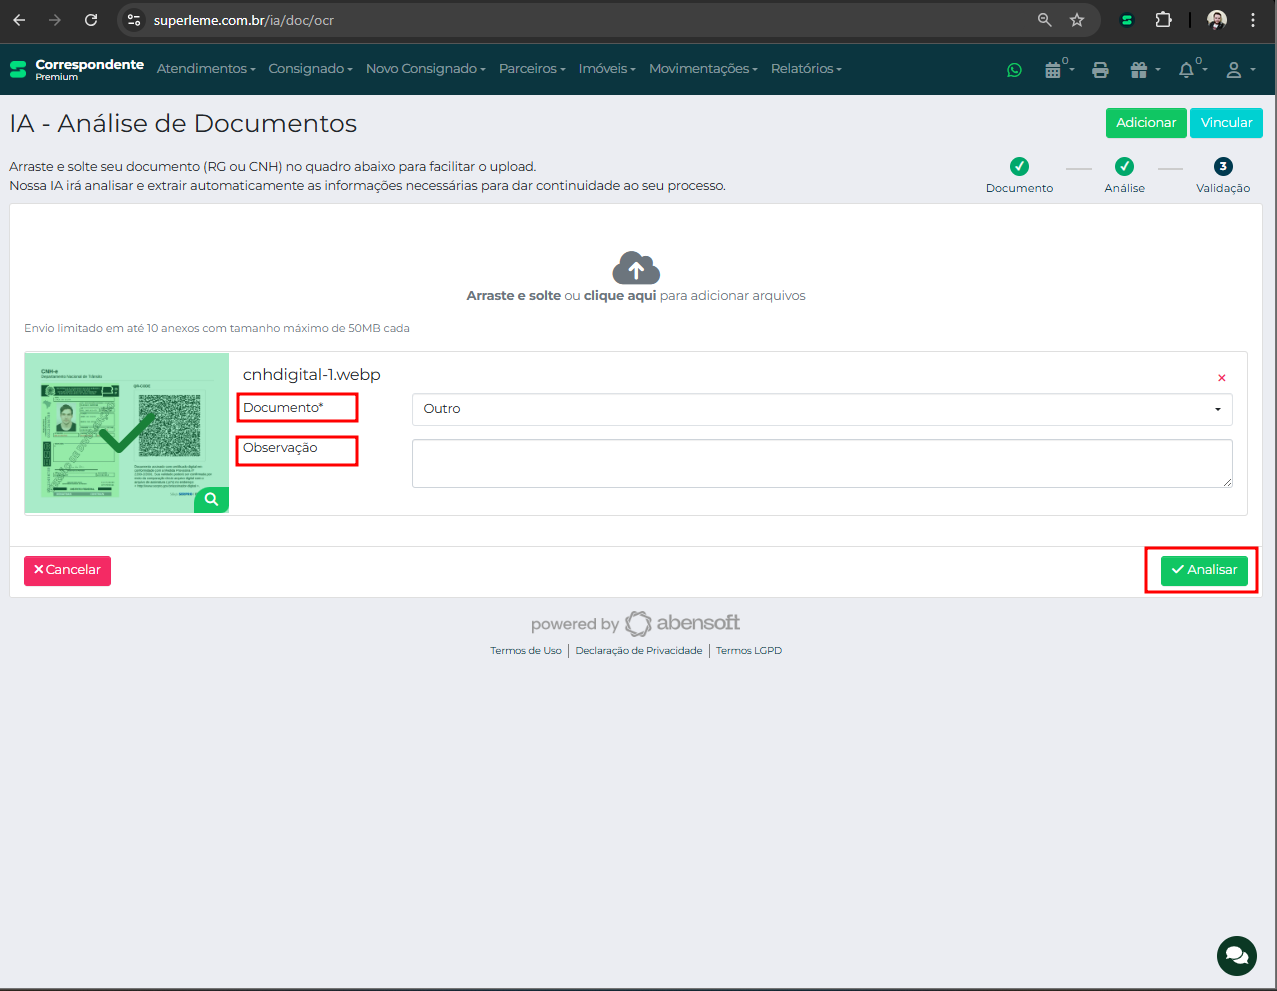Open the chat bubble support widget
1277x991 pixels.
pyautogui.click(x=1236, y=955)
